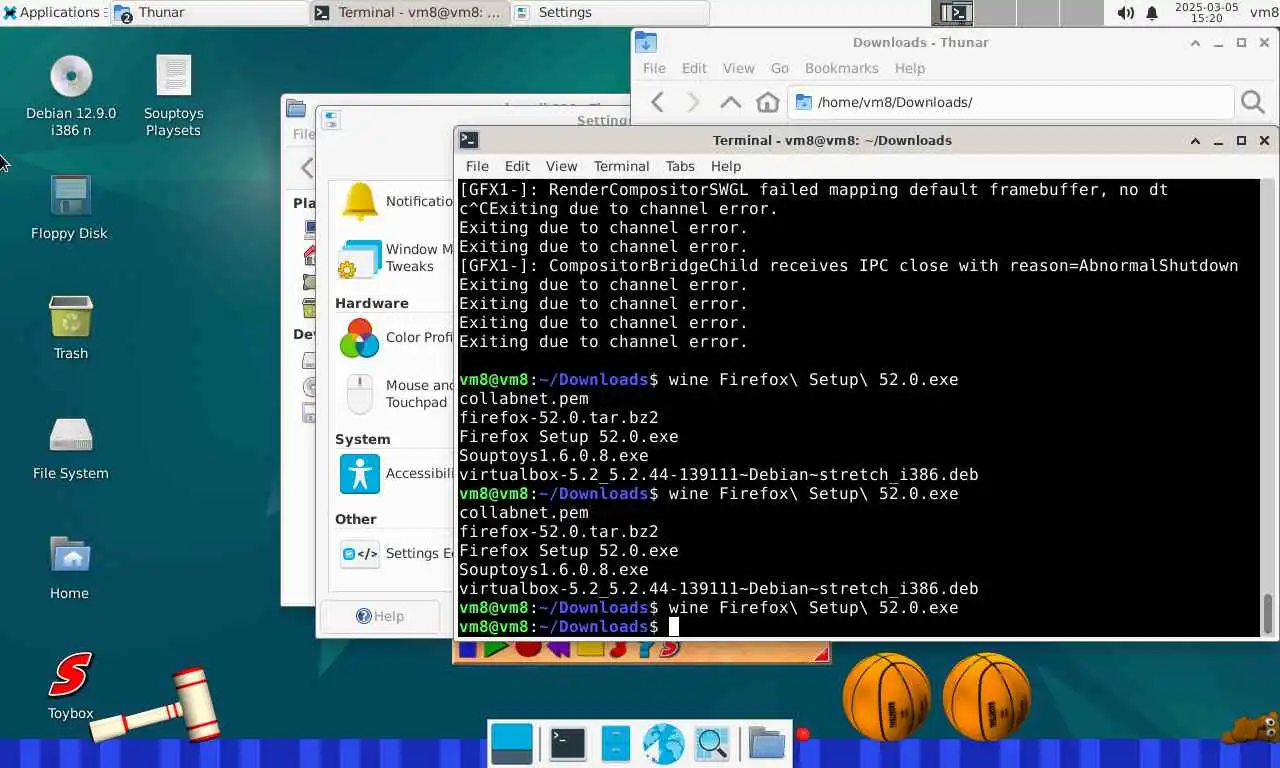Open the Terminal menu in the Terminal menubar
The height and width of the screenshot is (768, 1280).
click(621, 166)
